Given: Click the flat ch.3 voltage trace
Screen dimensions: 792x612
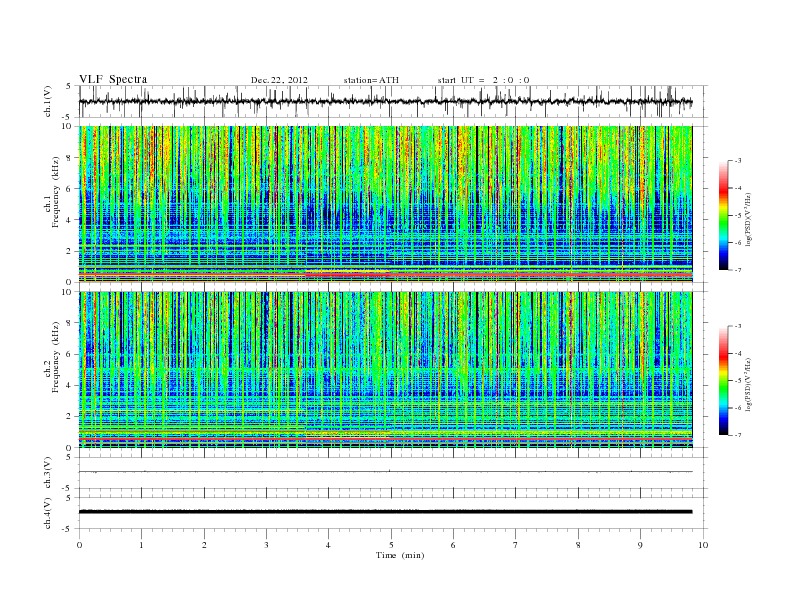Looking at the screenshot, I should tap(385, 472).
